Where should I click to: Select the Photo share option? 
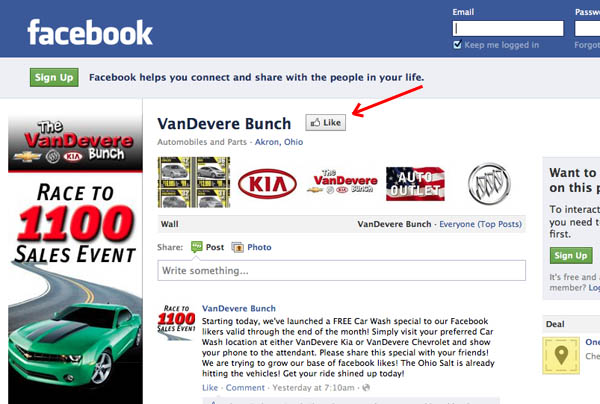251,247
